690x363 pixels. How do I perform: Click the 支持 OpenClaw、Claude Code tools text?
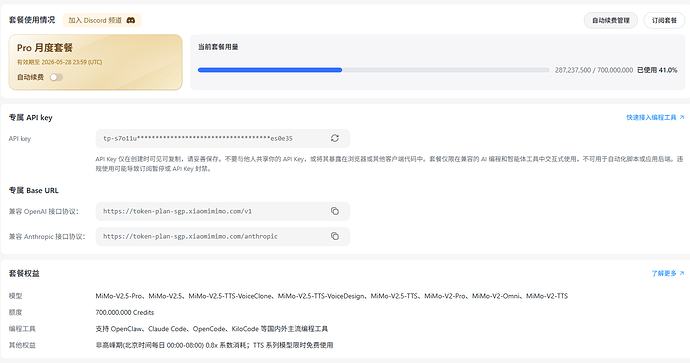(x=212, y=329)
